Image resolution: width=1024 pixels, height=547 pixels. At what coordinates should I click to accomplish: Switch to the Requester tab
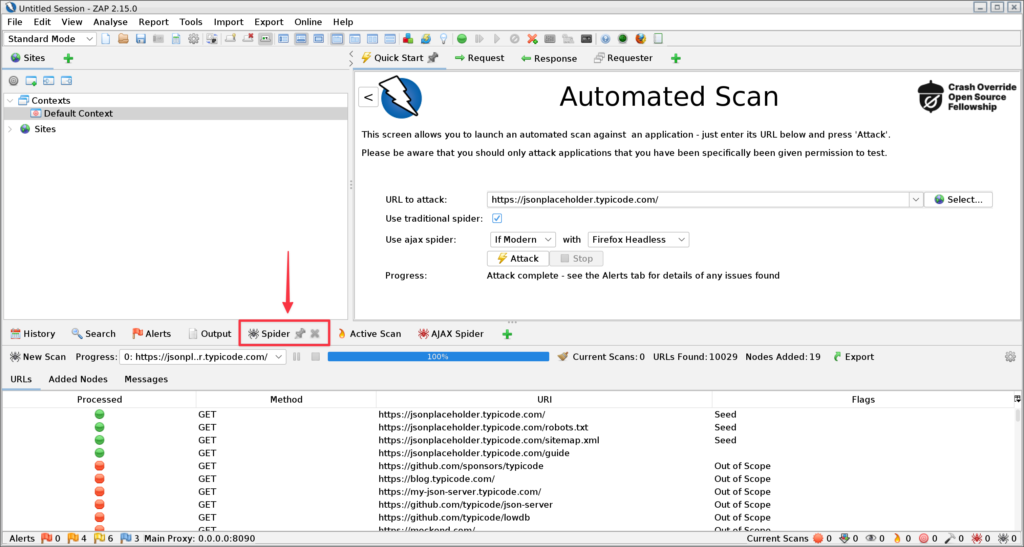(x=622, y=58)
